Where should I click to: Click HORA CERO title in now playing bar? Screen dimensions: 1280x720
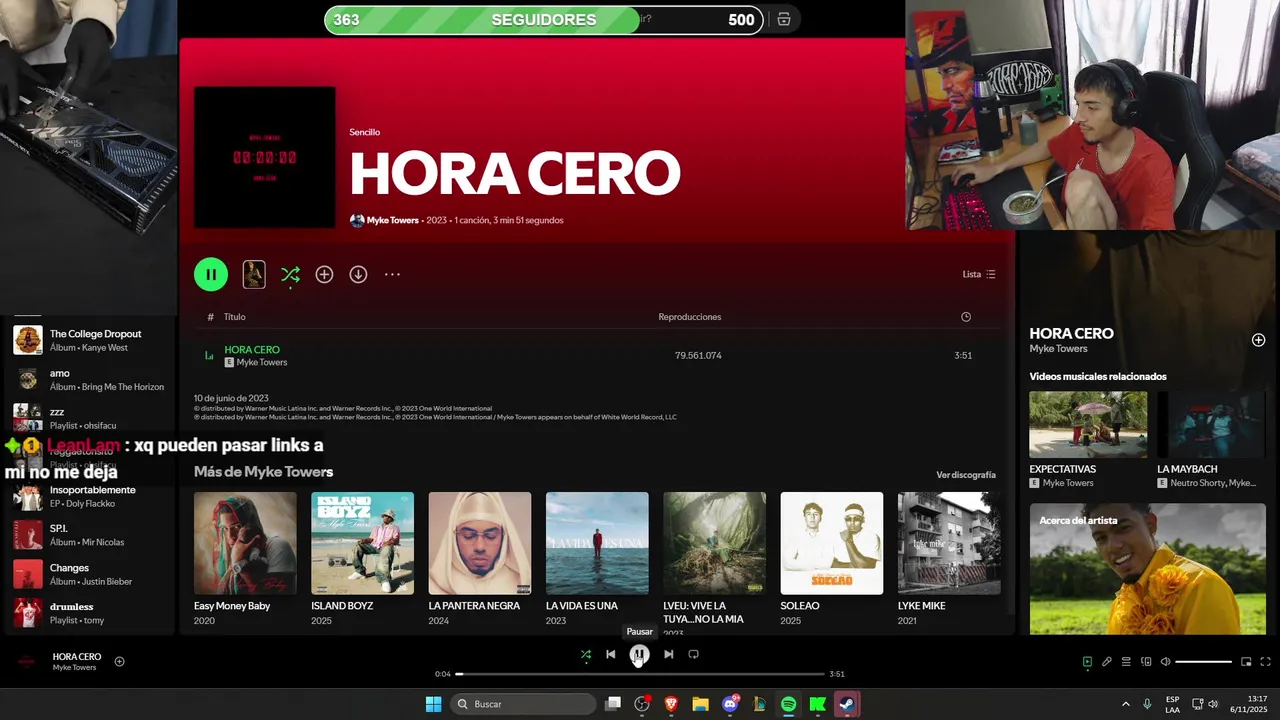click(77, 657)
